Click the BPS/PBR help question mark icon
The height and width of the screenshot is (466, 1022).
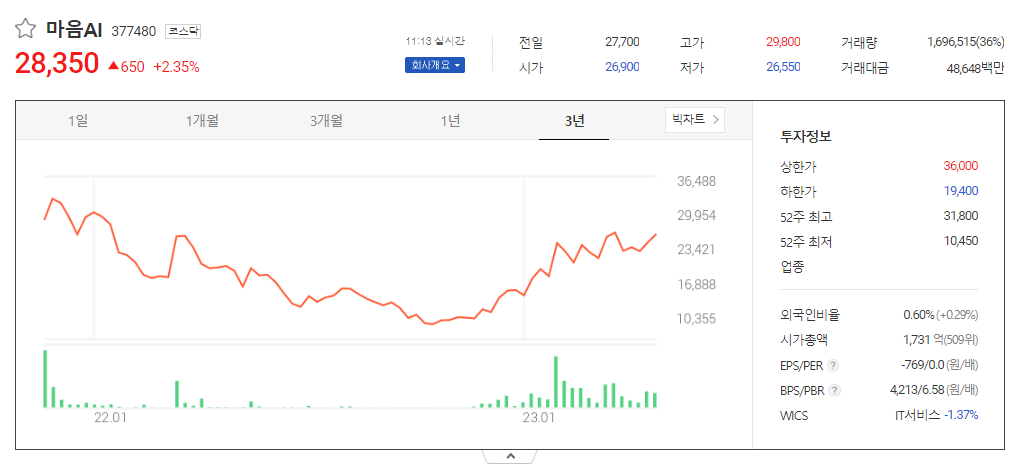[834, 391]
